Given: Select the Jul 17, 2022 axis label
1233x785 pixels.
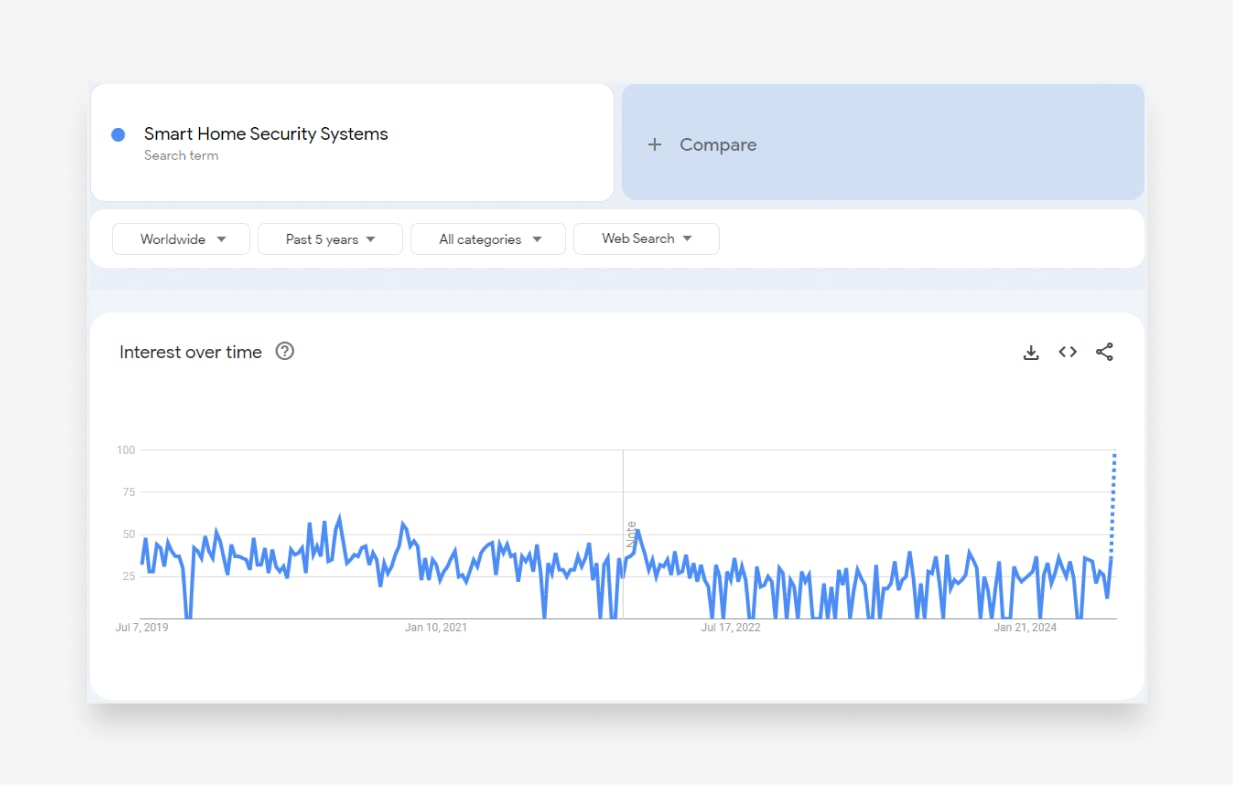Looking at the screenshot, I should [731, 628].
